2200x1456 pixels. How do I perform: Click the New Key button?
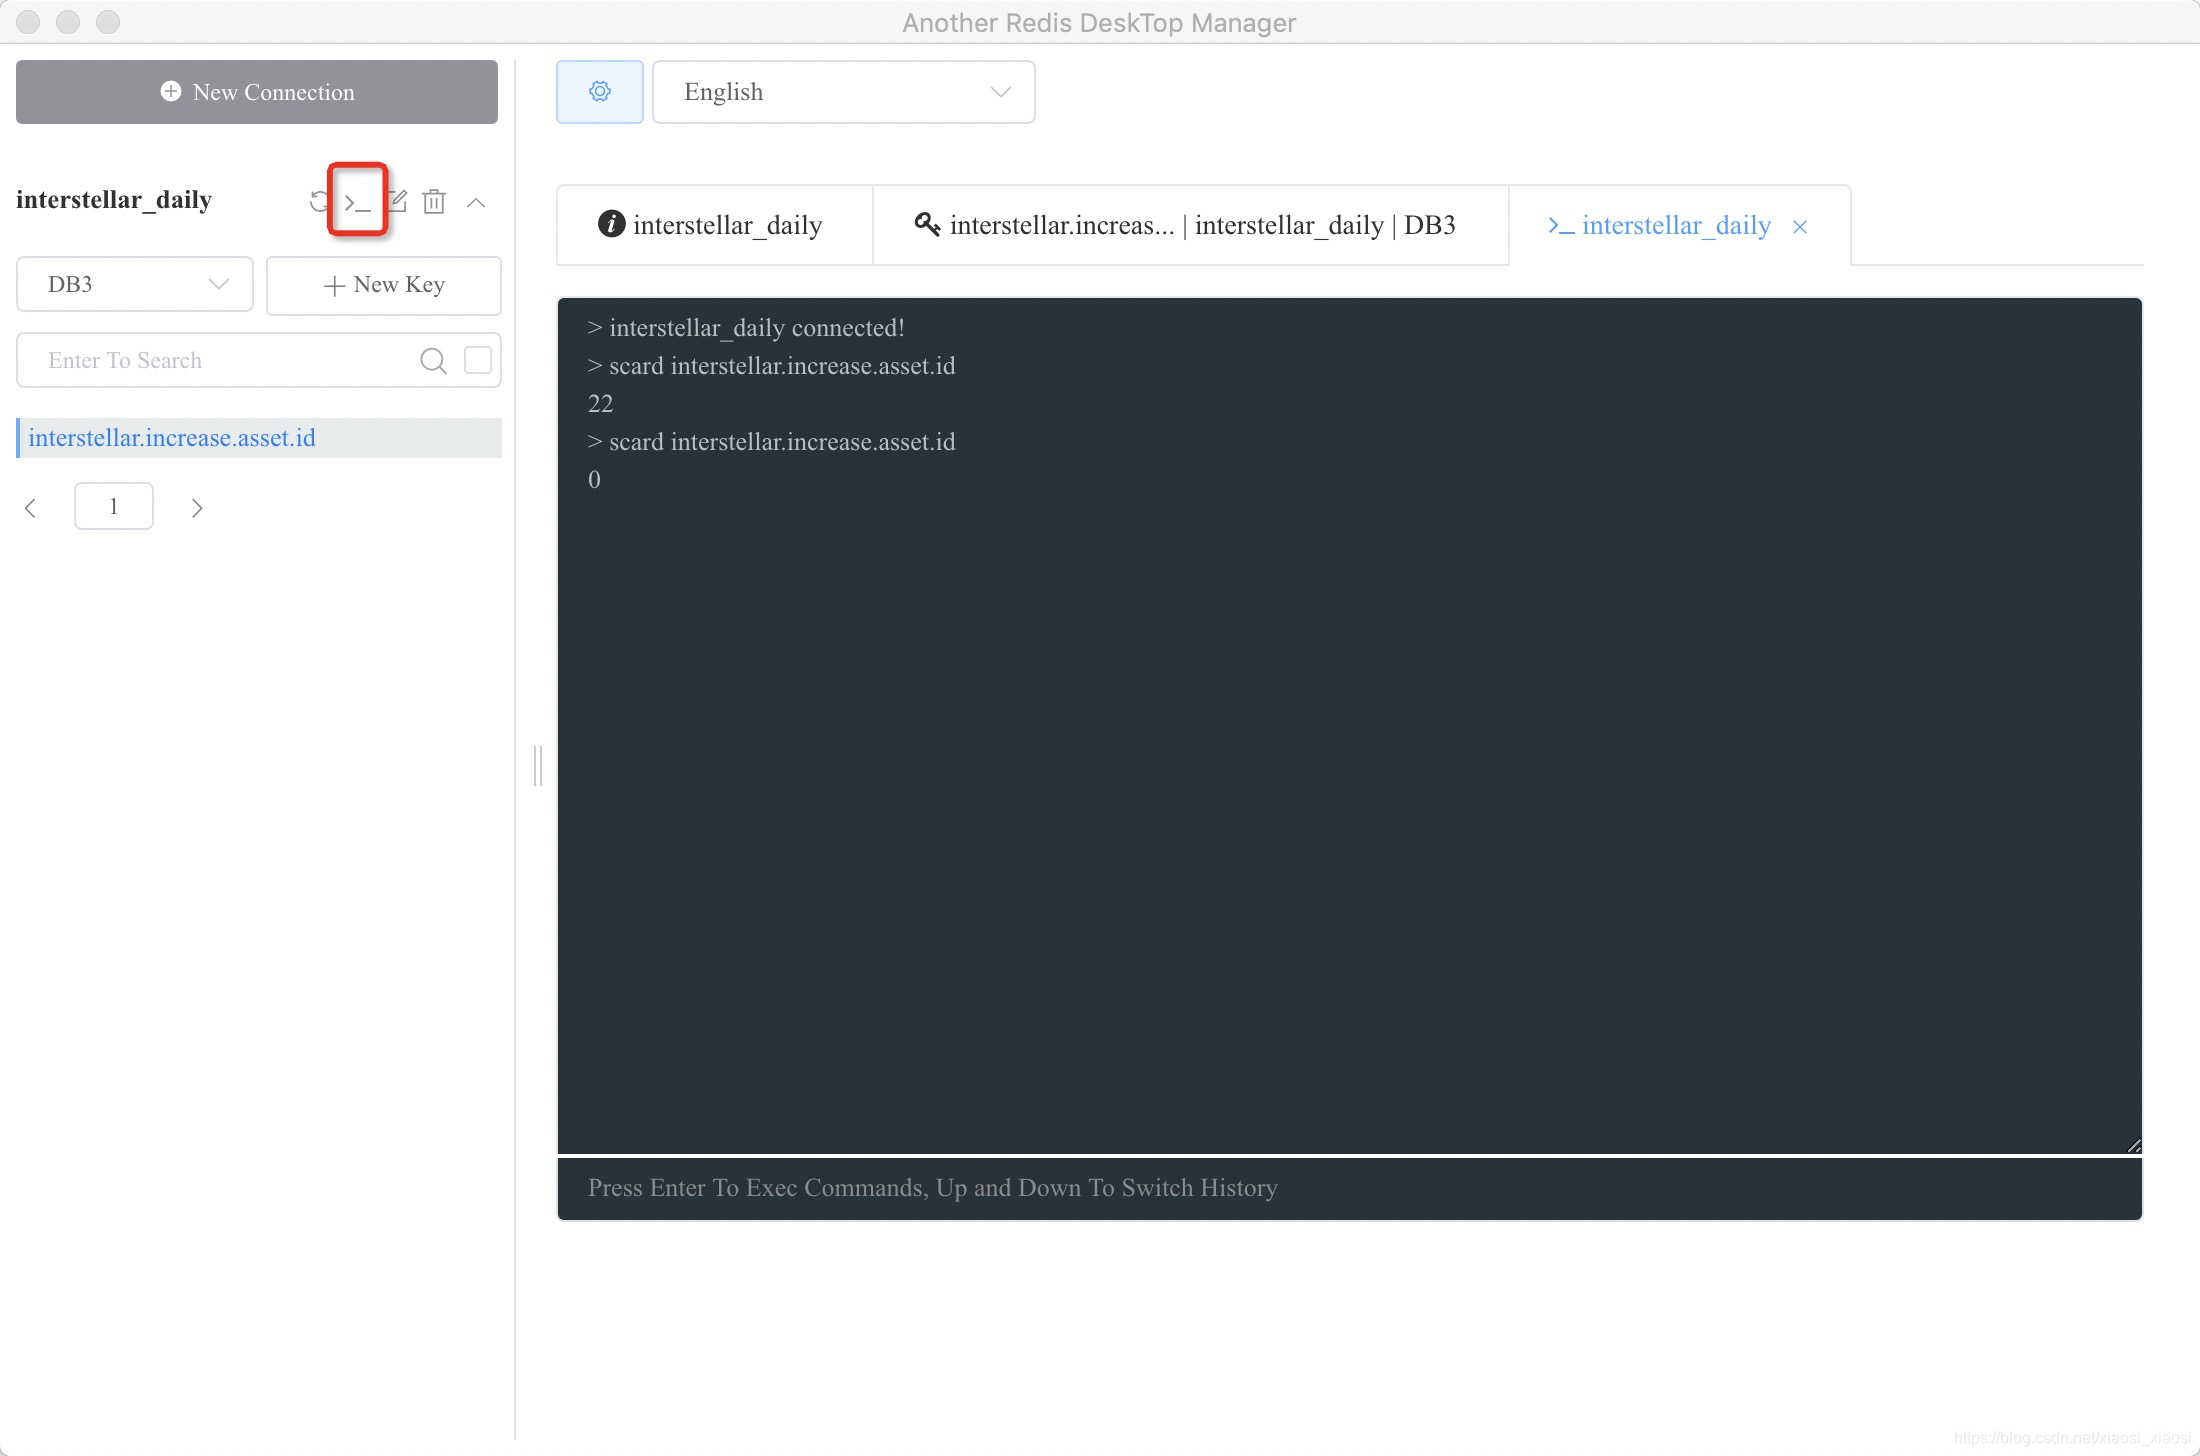(x=384, y=285)
